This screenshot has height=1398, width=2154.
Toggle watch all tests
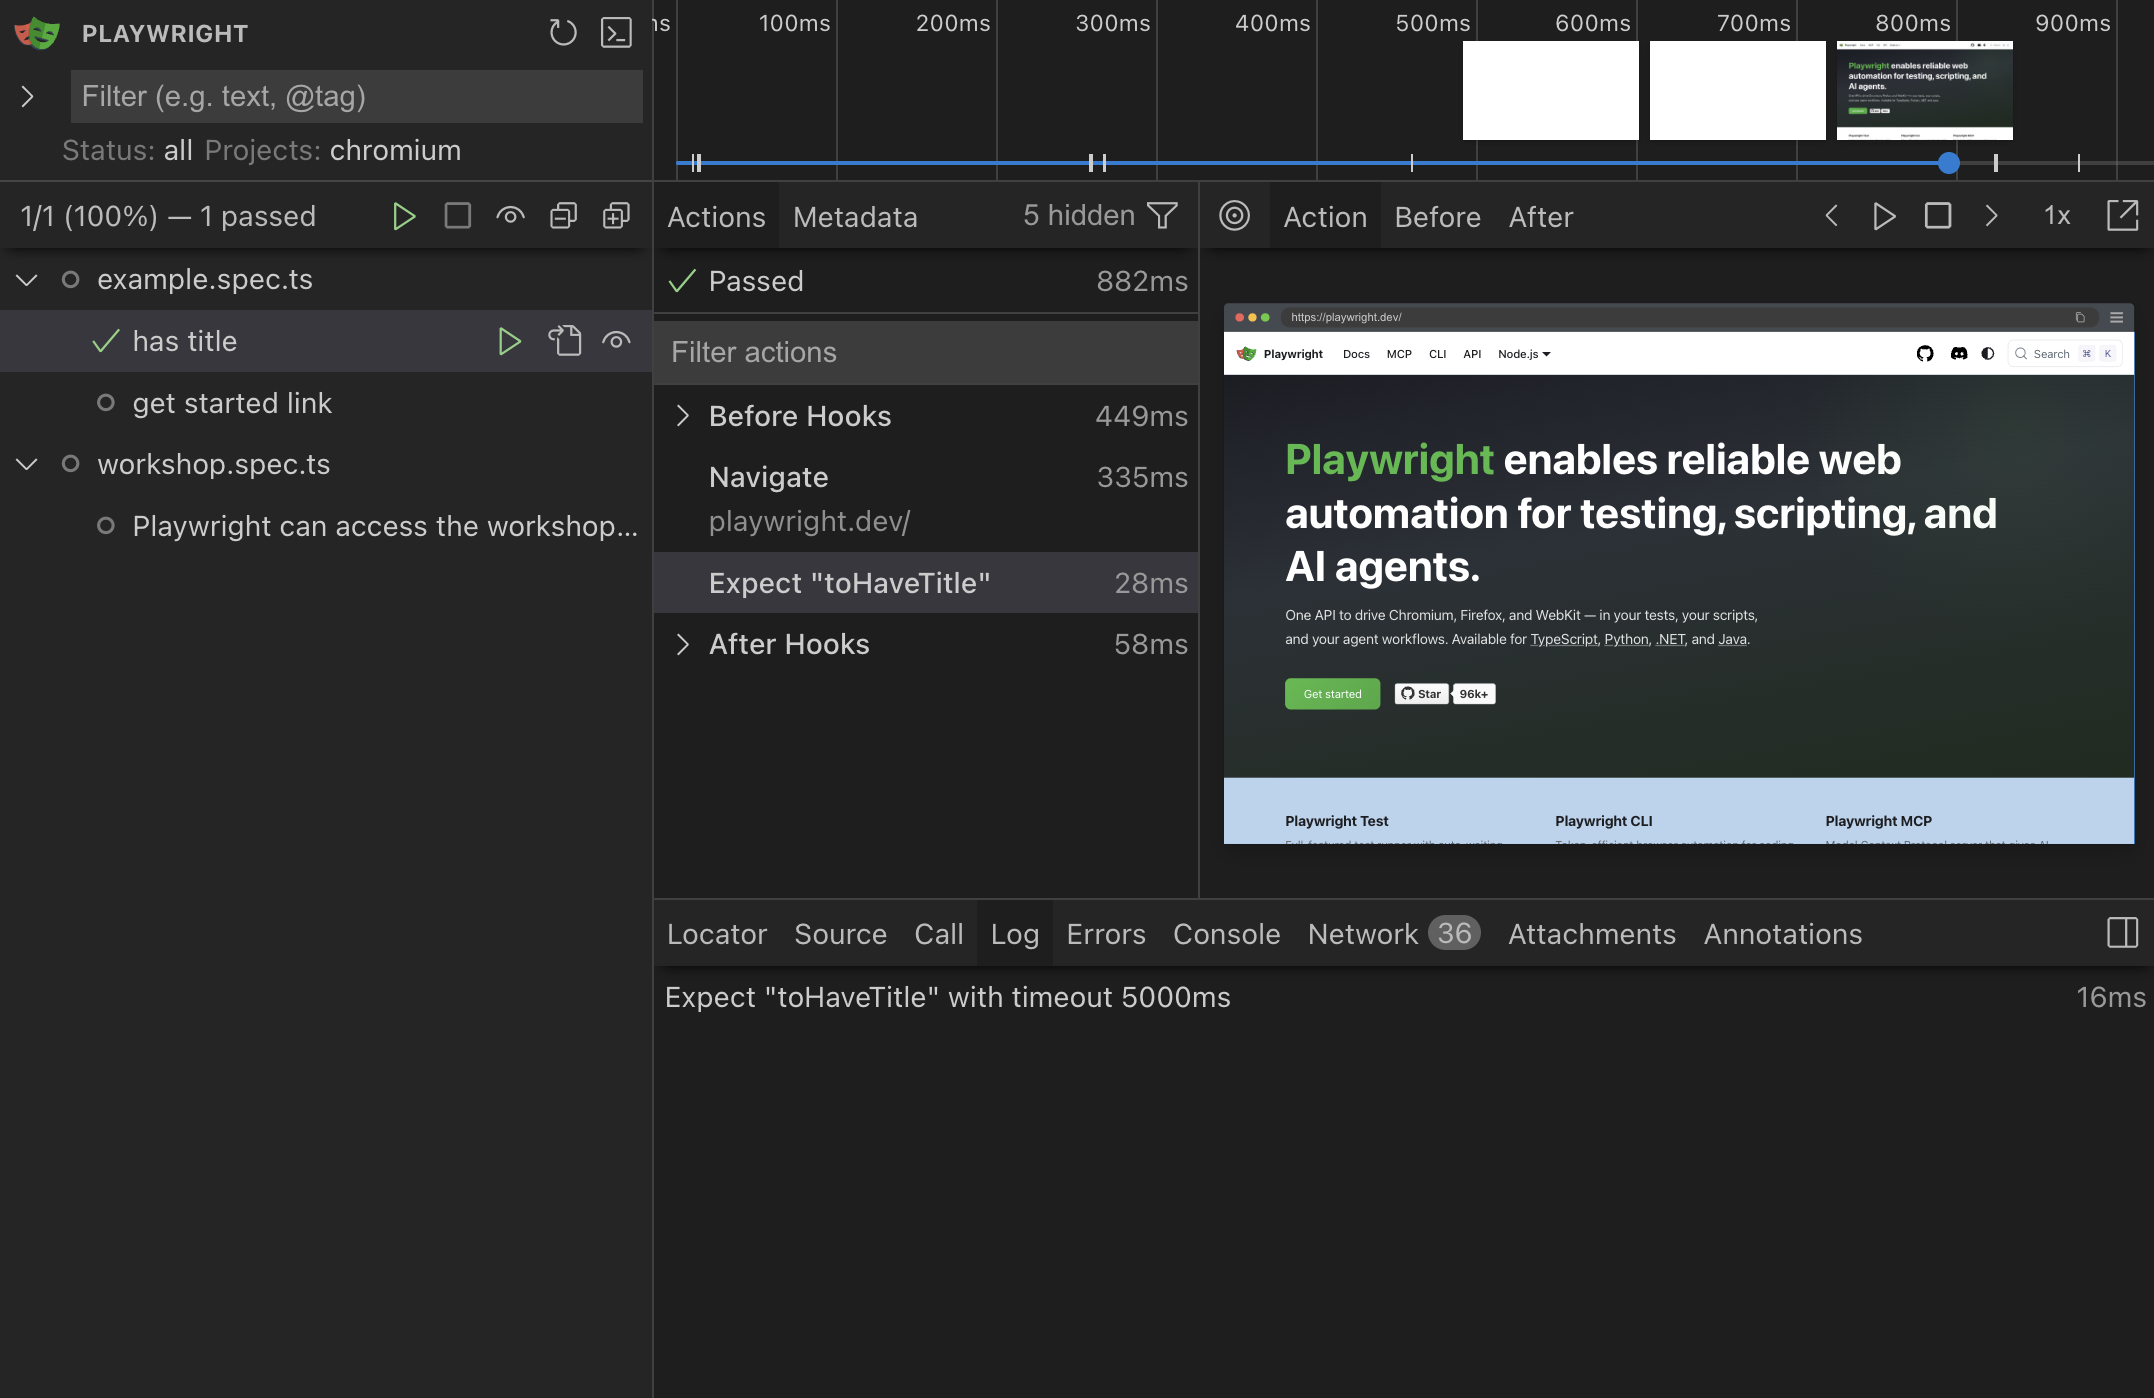[x=511, y=216]
